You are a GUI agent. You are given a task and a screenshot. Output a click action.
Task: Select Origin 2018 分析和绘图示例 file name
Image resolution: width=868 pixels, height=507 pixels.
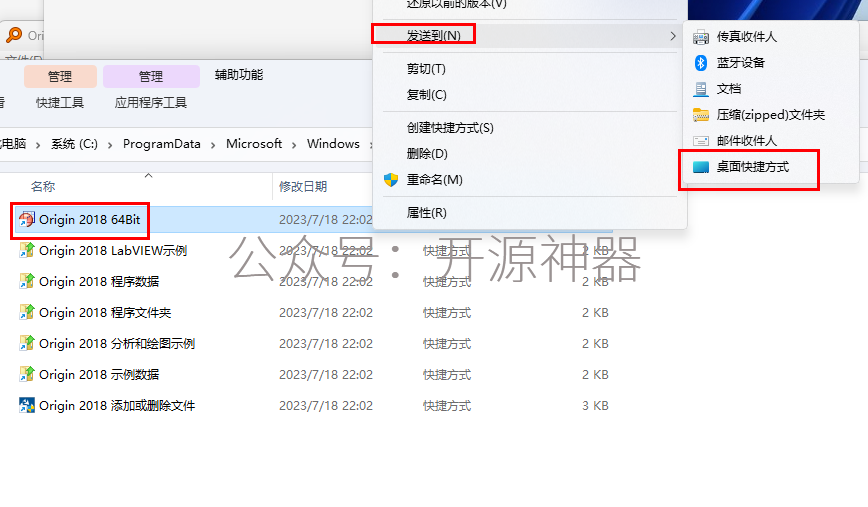117,344
